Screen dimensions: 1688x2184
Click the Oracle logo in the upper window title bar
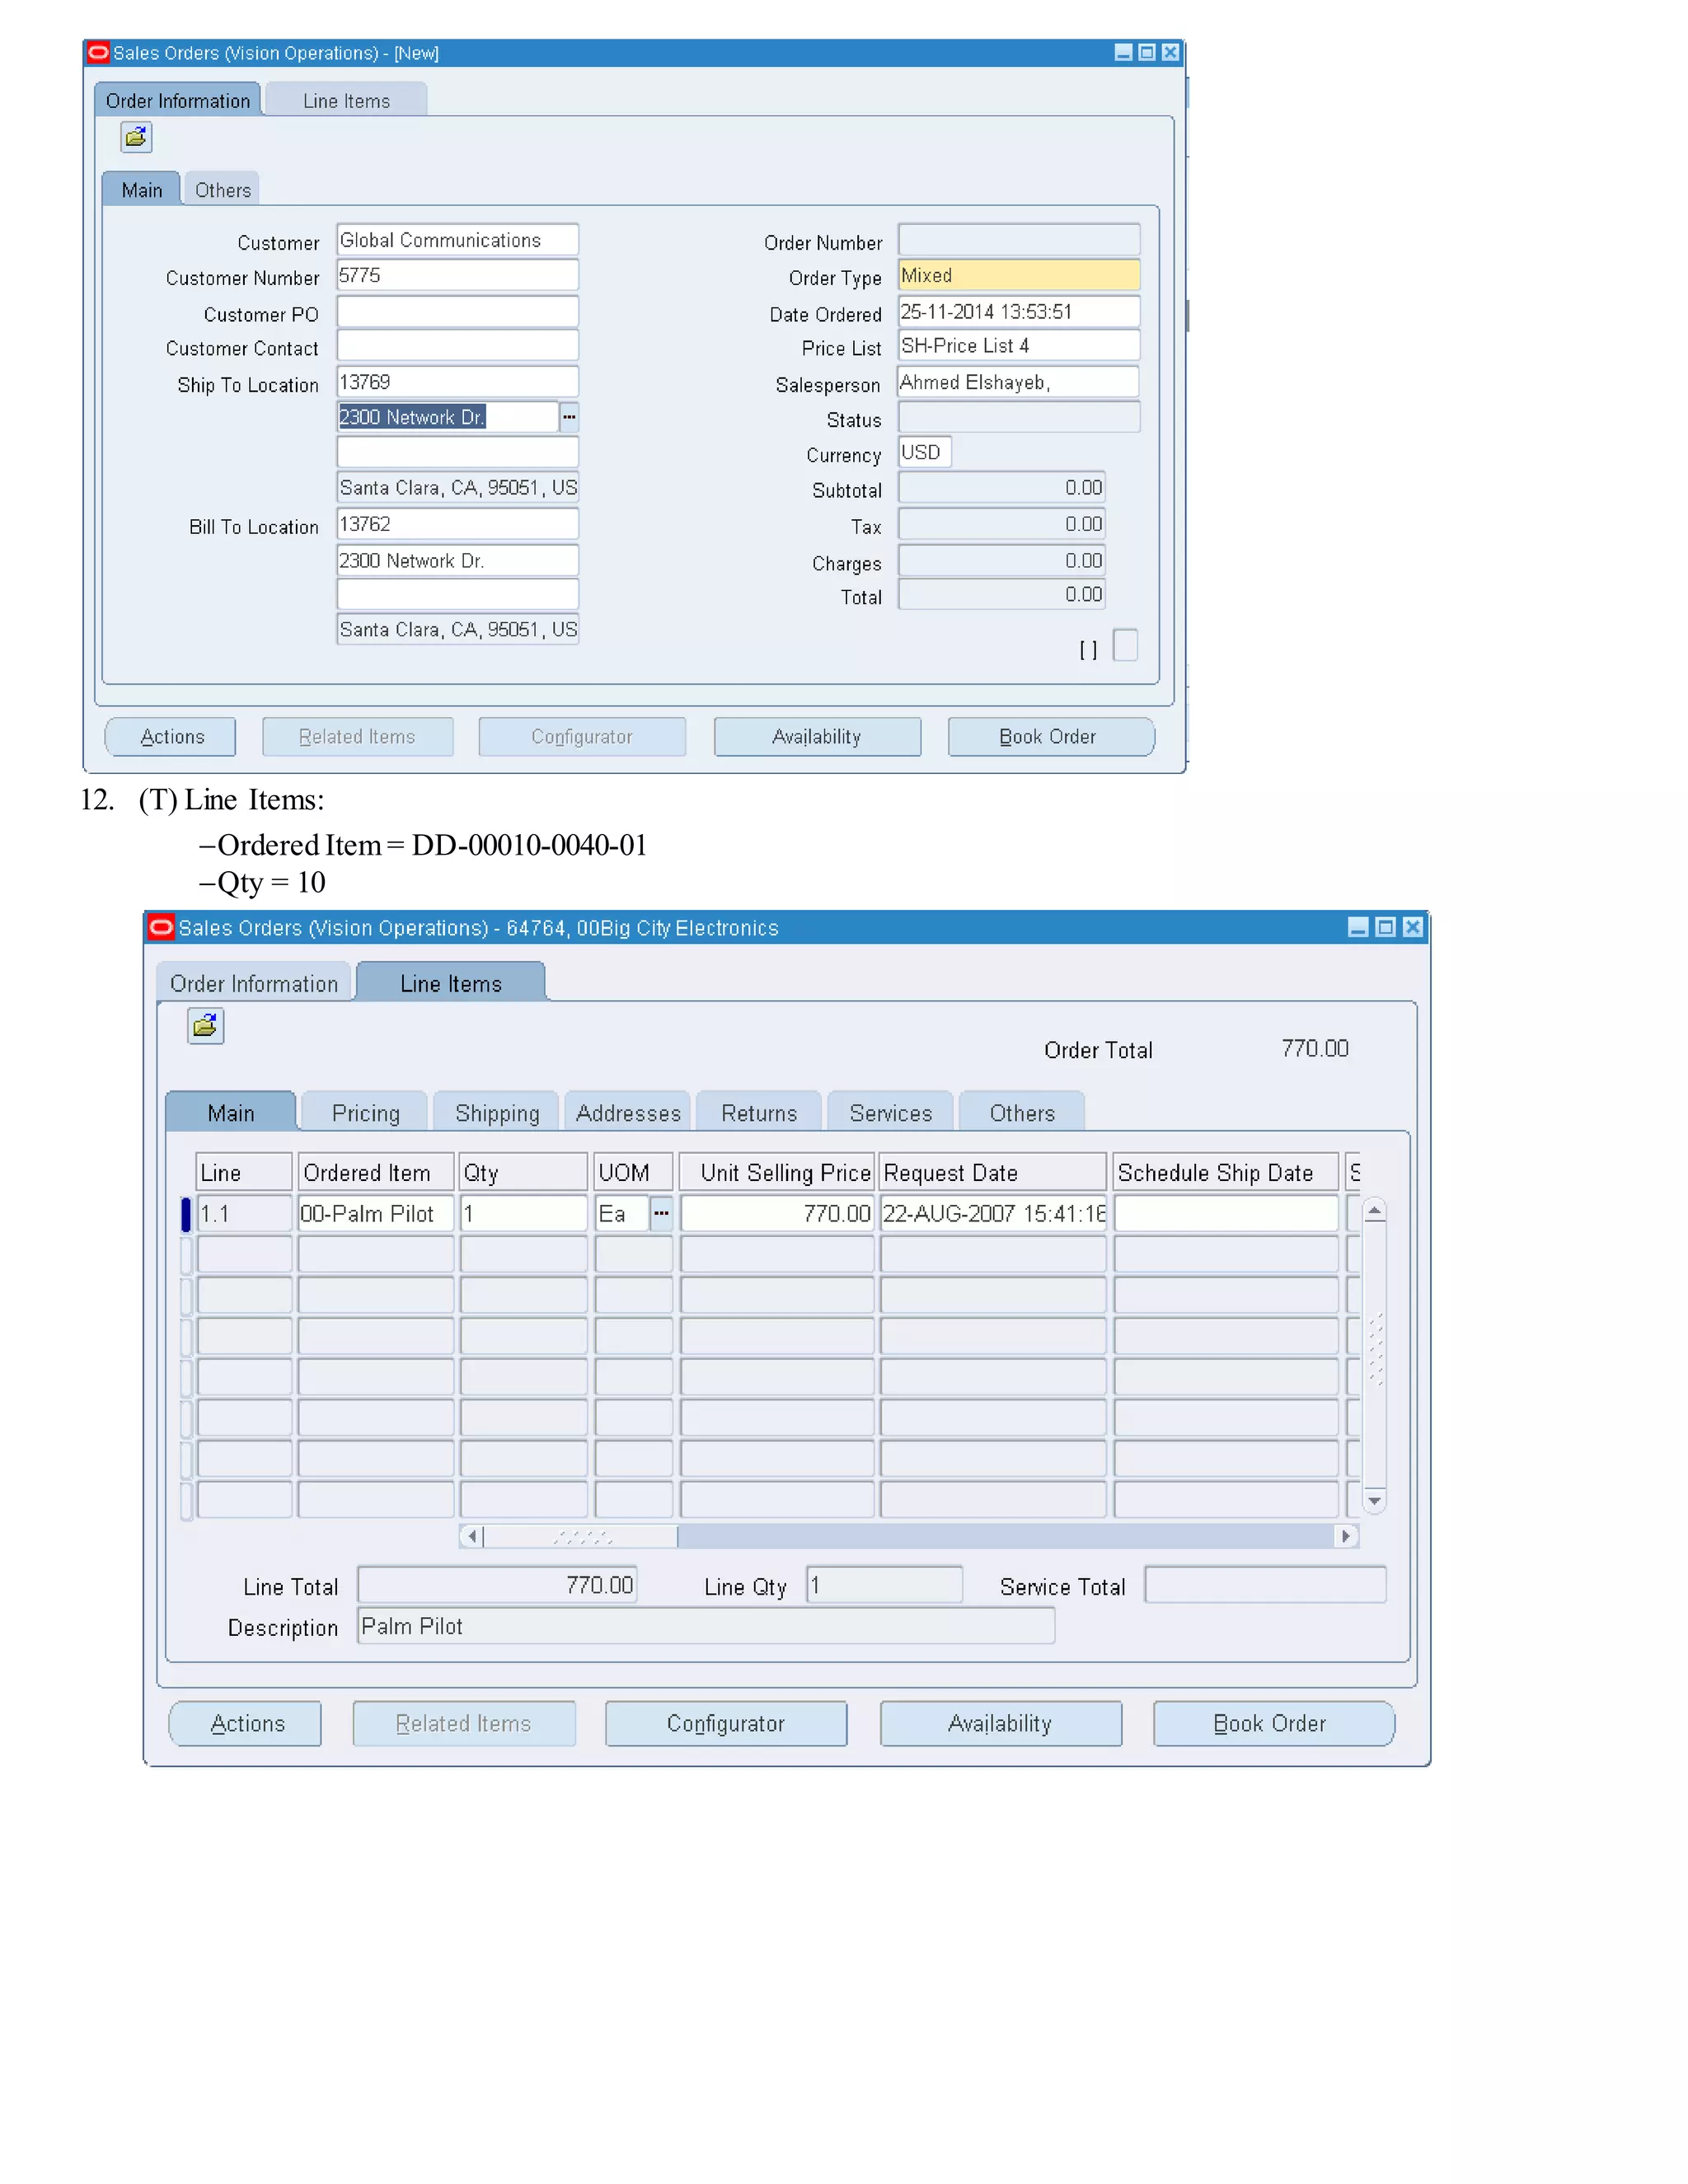tap(98, 53)
